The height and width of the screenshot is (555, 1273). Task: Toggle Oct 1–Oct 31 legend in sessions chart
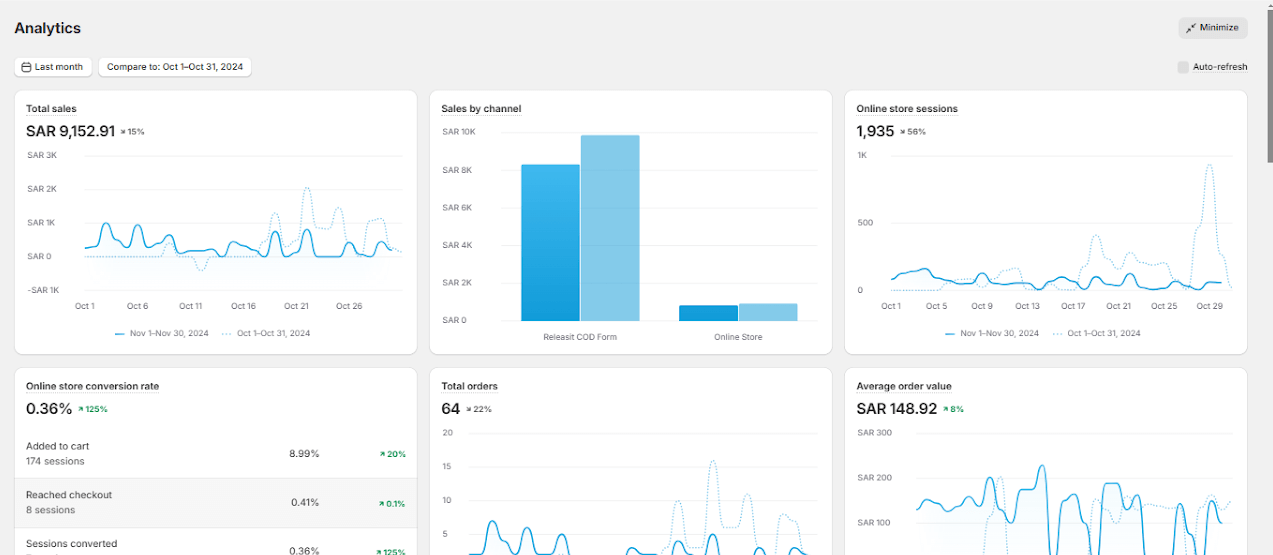[1097, 333]
